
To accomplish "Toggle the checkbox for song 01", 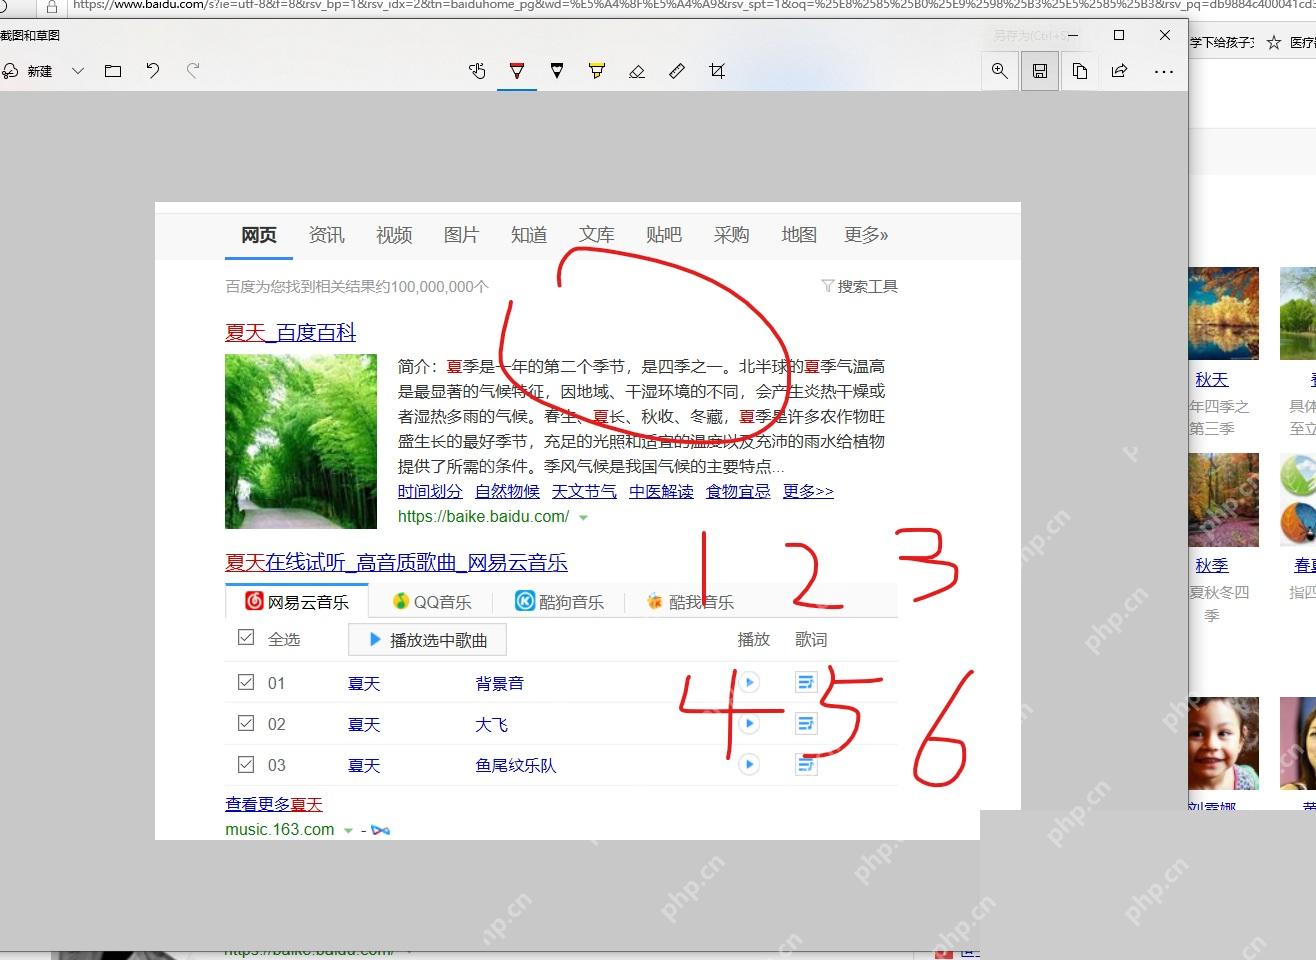I will [x=246, y=682].
